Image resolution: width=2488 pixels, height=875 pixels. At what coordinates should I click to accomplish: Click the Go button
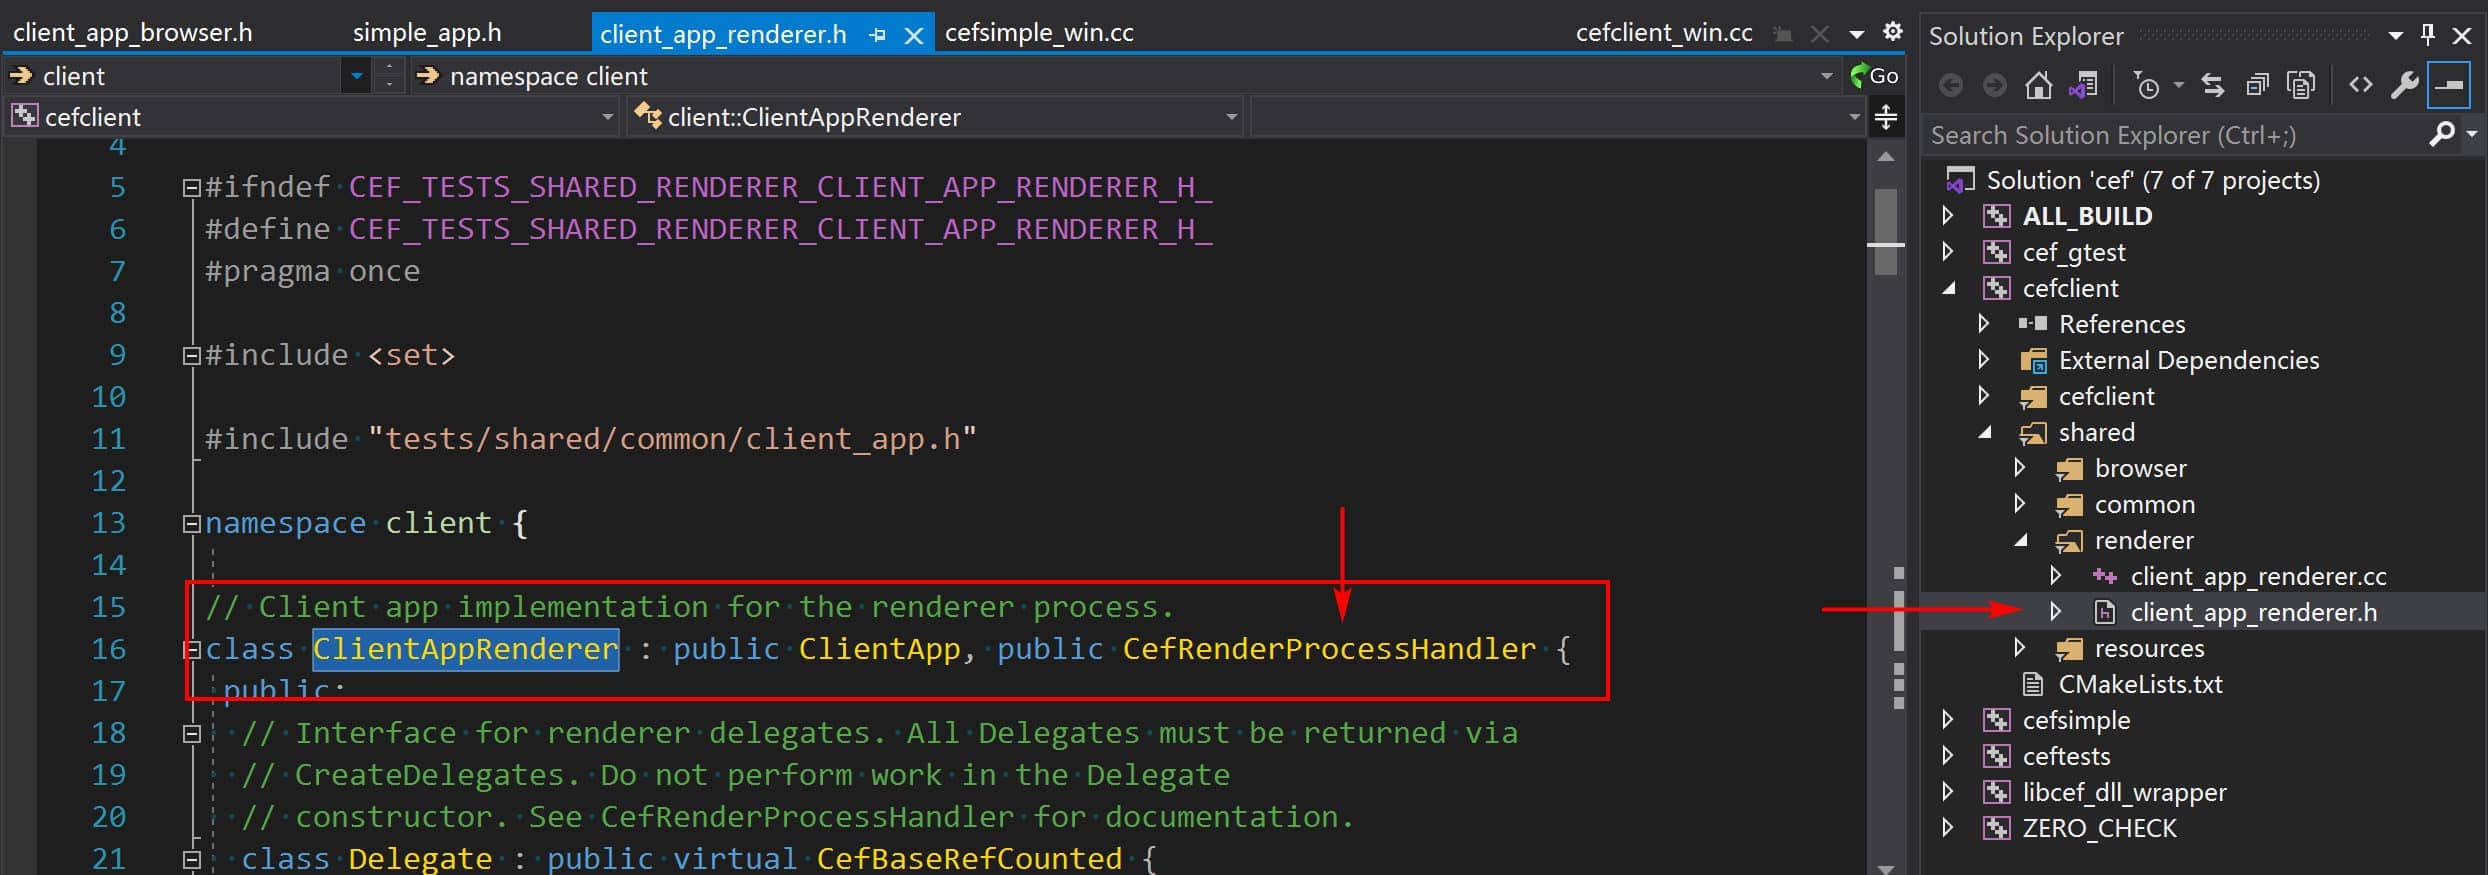[1874, 76]
